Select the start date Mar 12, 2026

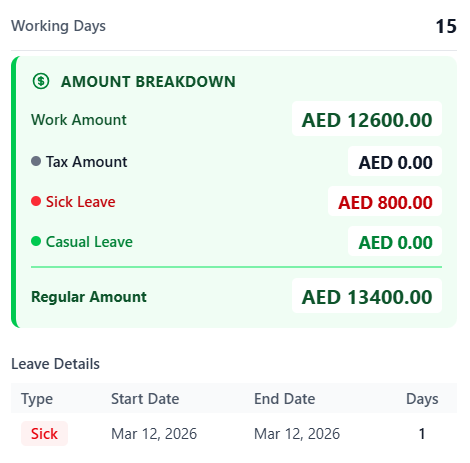click(154, 434)
